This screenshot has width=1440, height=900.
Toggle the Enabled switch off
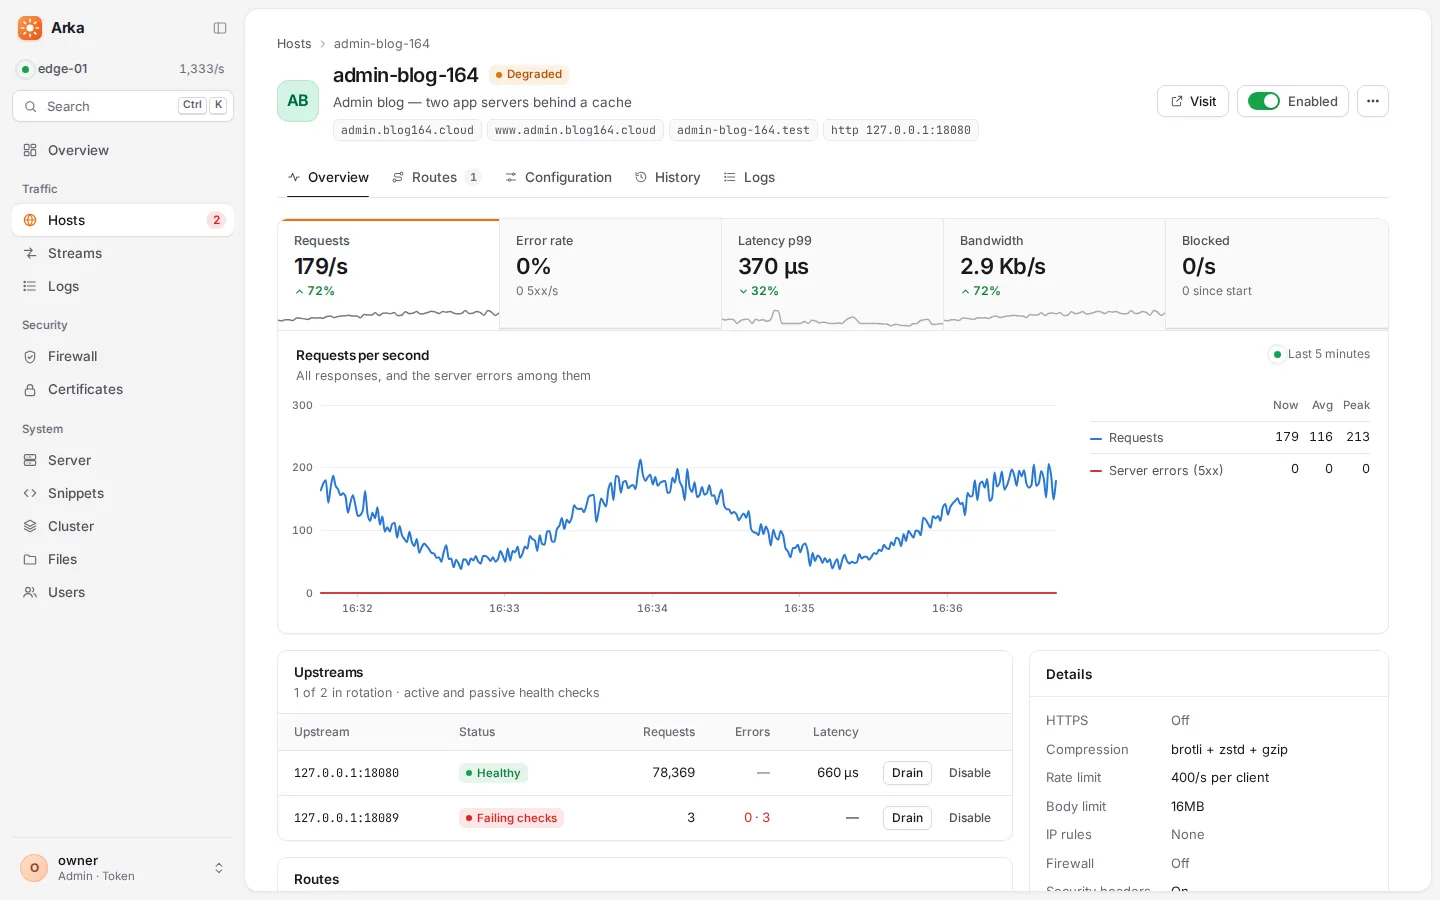tap(1264, 101)
